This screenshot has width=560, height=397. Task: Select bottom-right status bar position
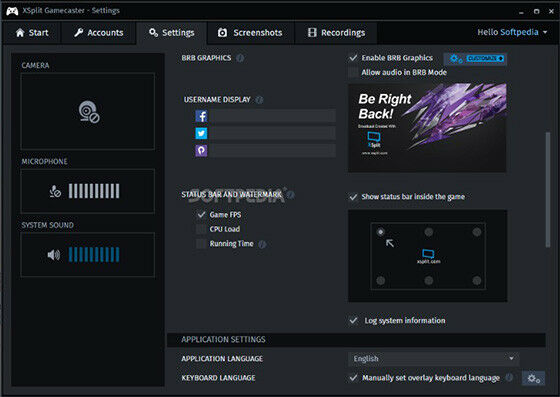[x=477, y=281]
